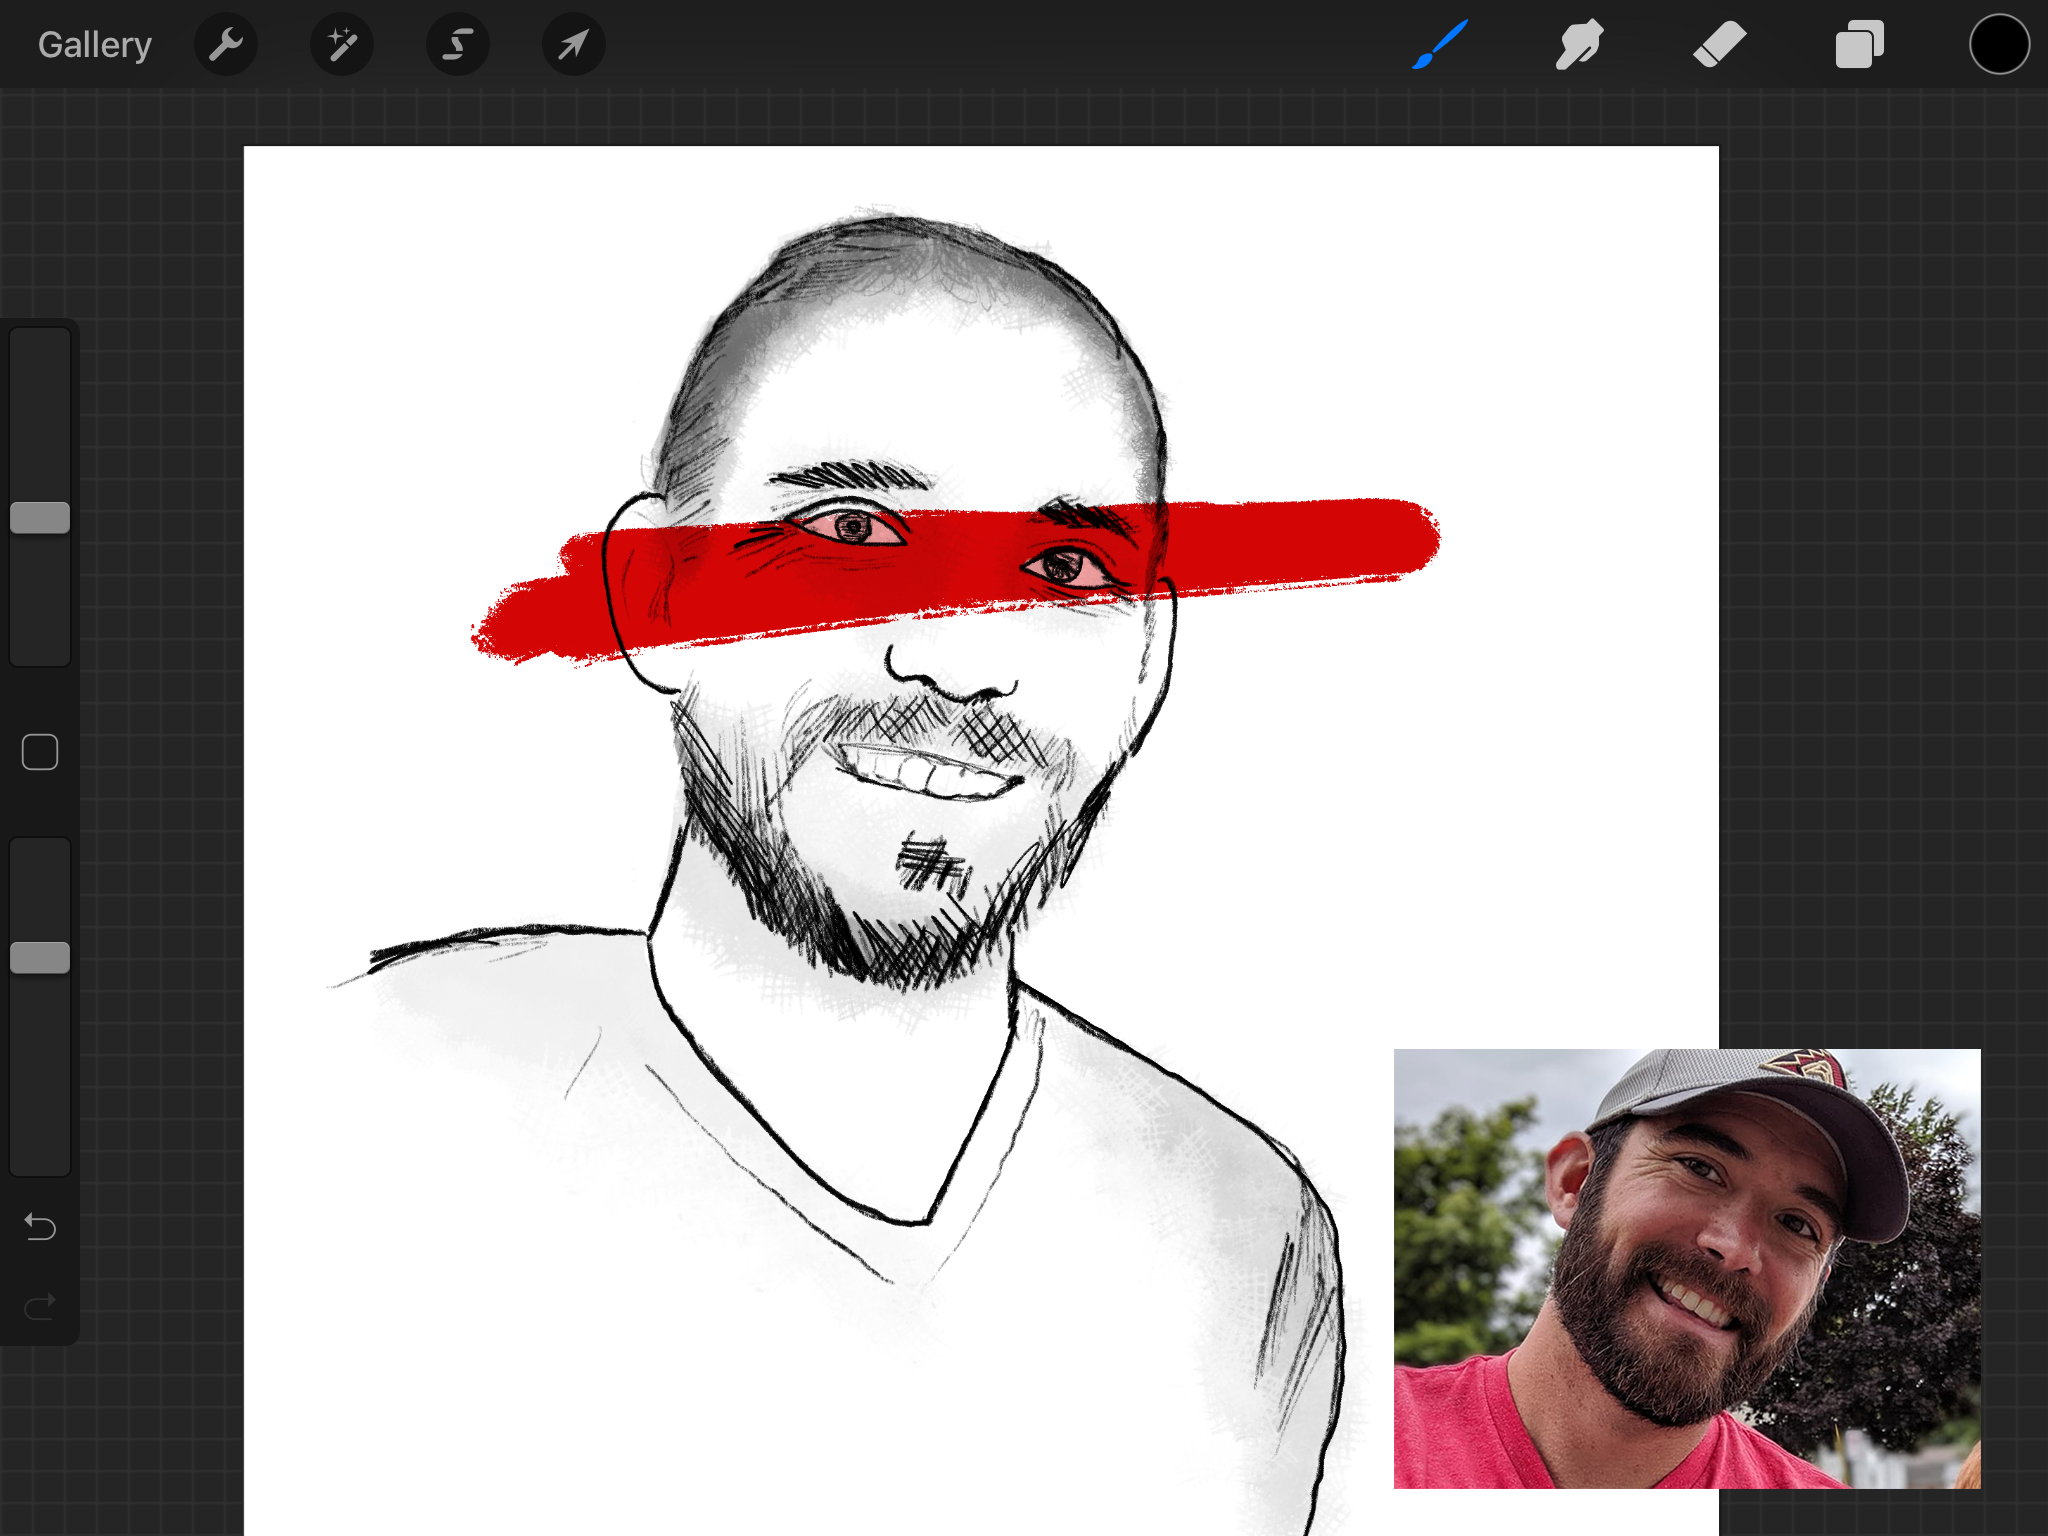Select the Eraser tool
The image size is (2048, 1536).
[x=1720, y=45]
